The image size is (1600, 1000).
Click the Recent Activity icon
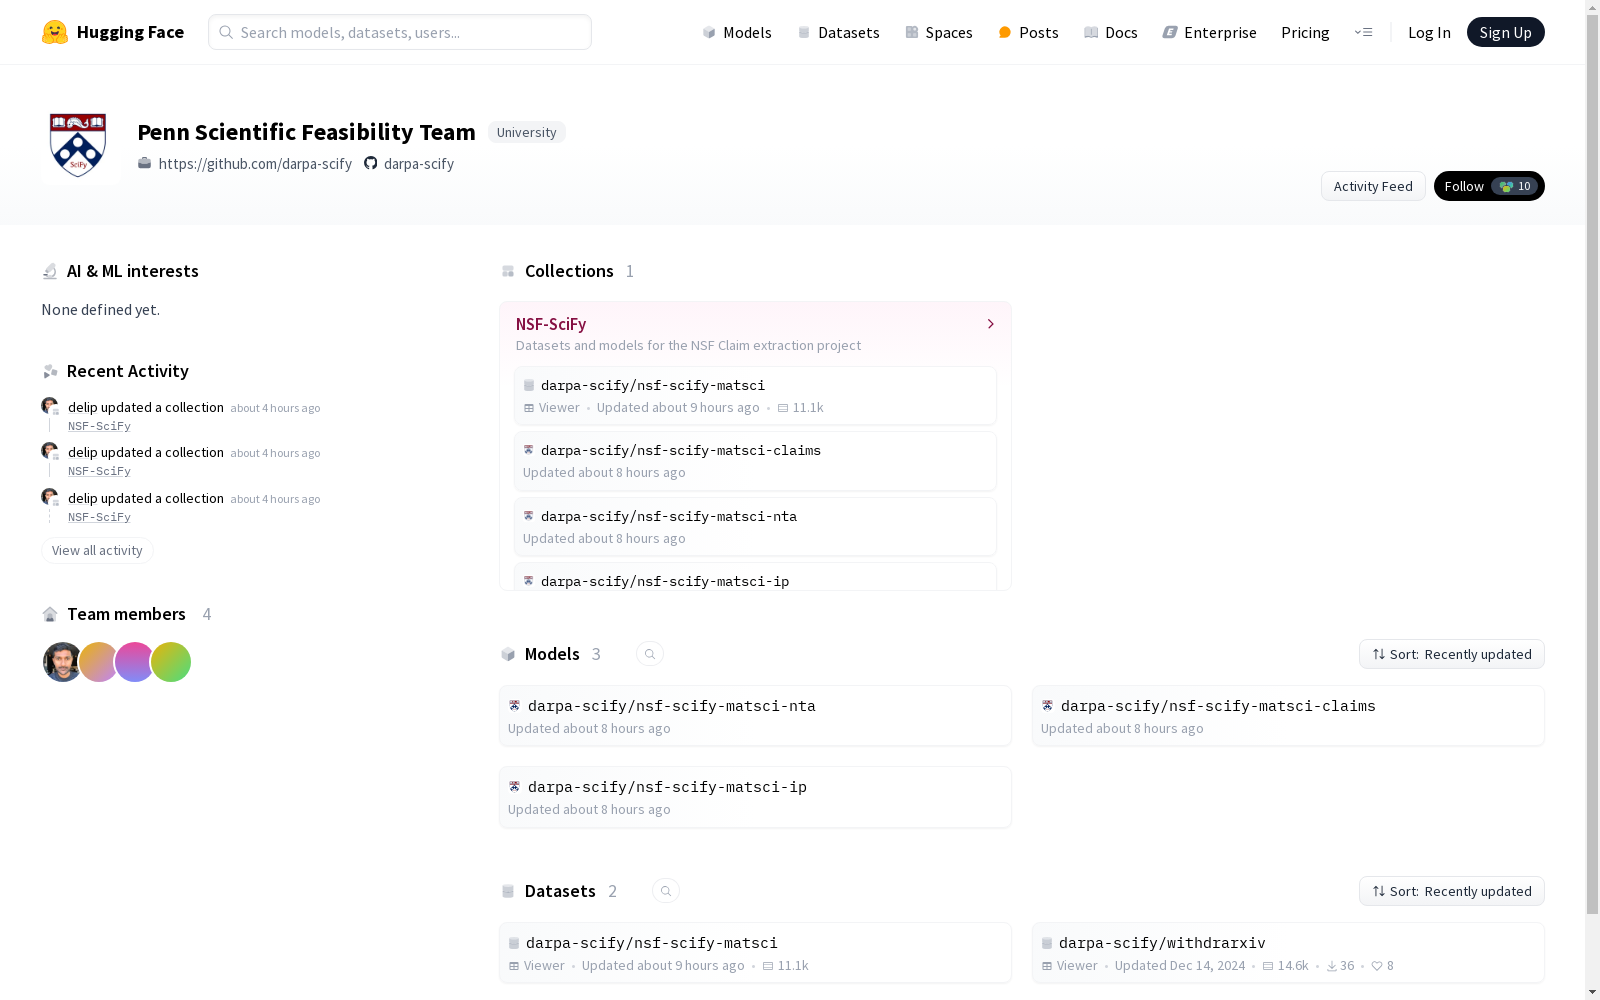50,371
